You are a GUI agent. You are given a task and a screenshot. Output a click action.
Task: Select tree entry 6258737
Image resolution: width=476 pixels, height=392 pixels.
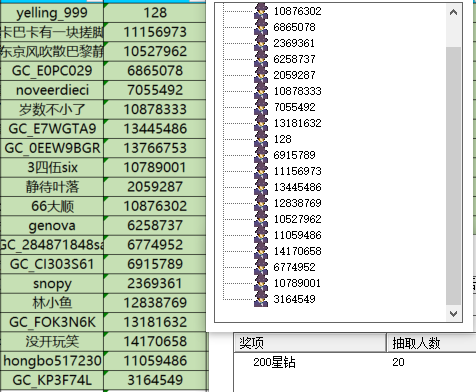click(294, 59)
